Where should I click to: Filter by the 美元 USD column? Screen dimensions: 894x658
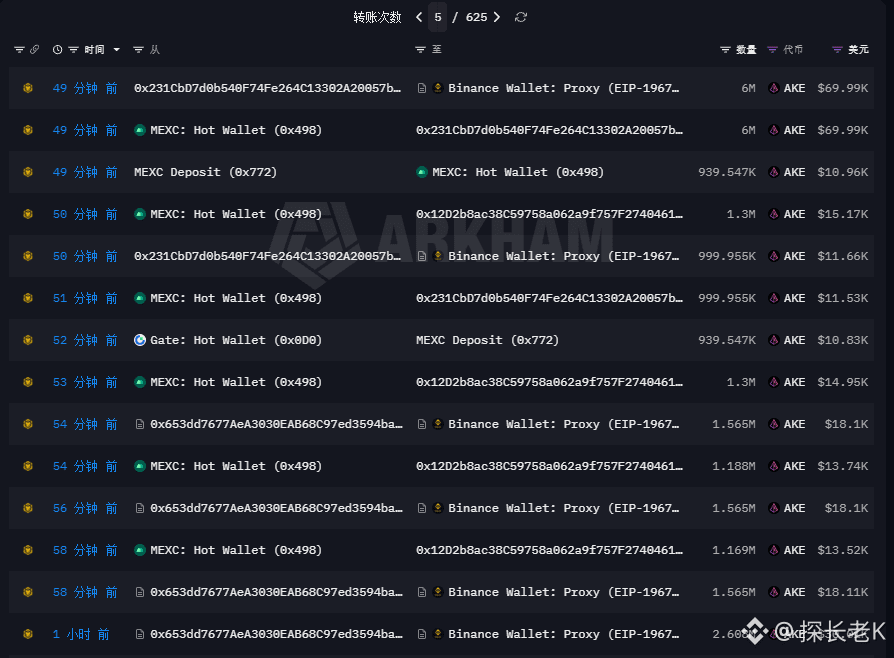[837, 50]
